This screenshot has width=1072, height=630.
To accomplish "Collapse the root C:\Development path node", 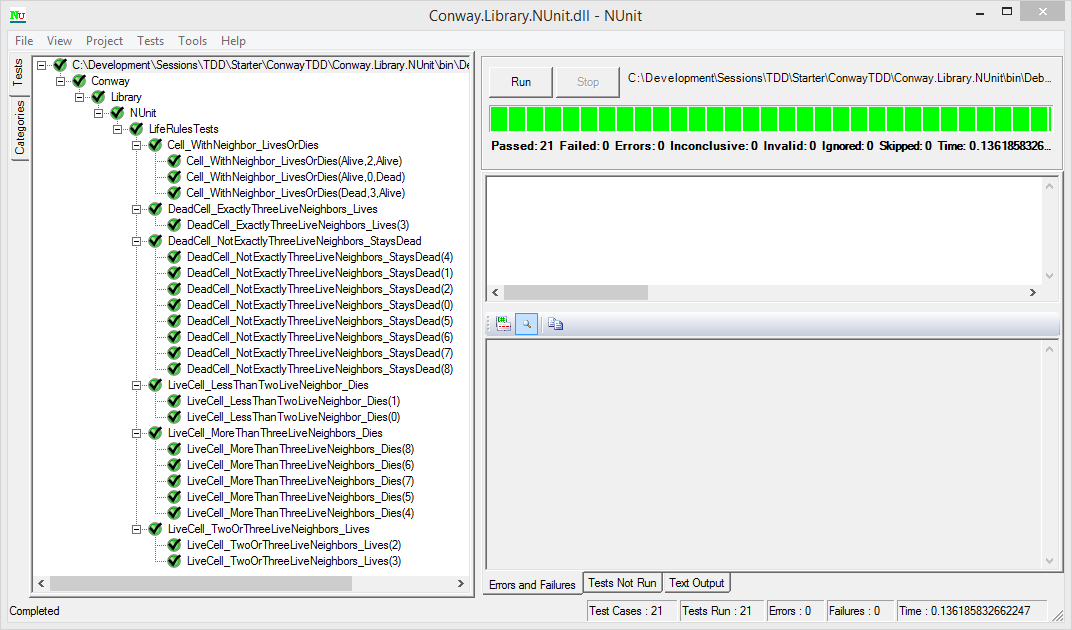I will (41, 64).
